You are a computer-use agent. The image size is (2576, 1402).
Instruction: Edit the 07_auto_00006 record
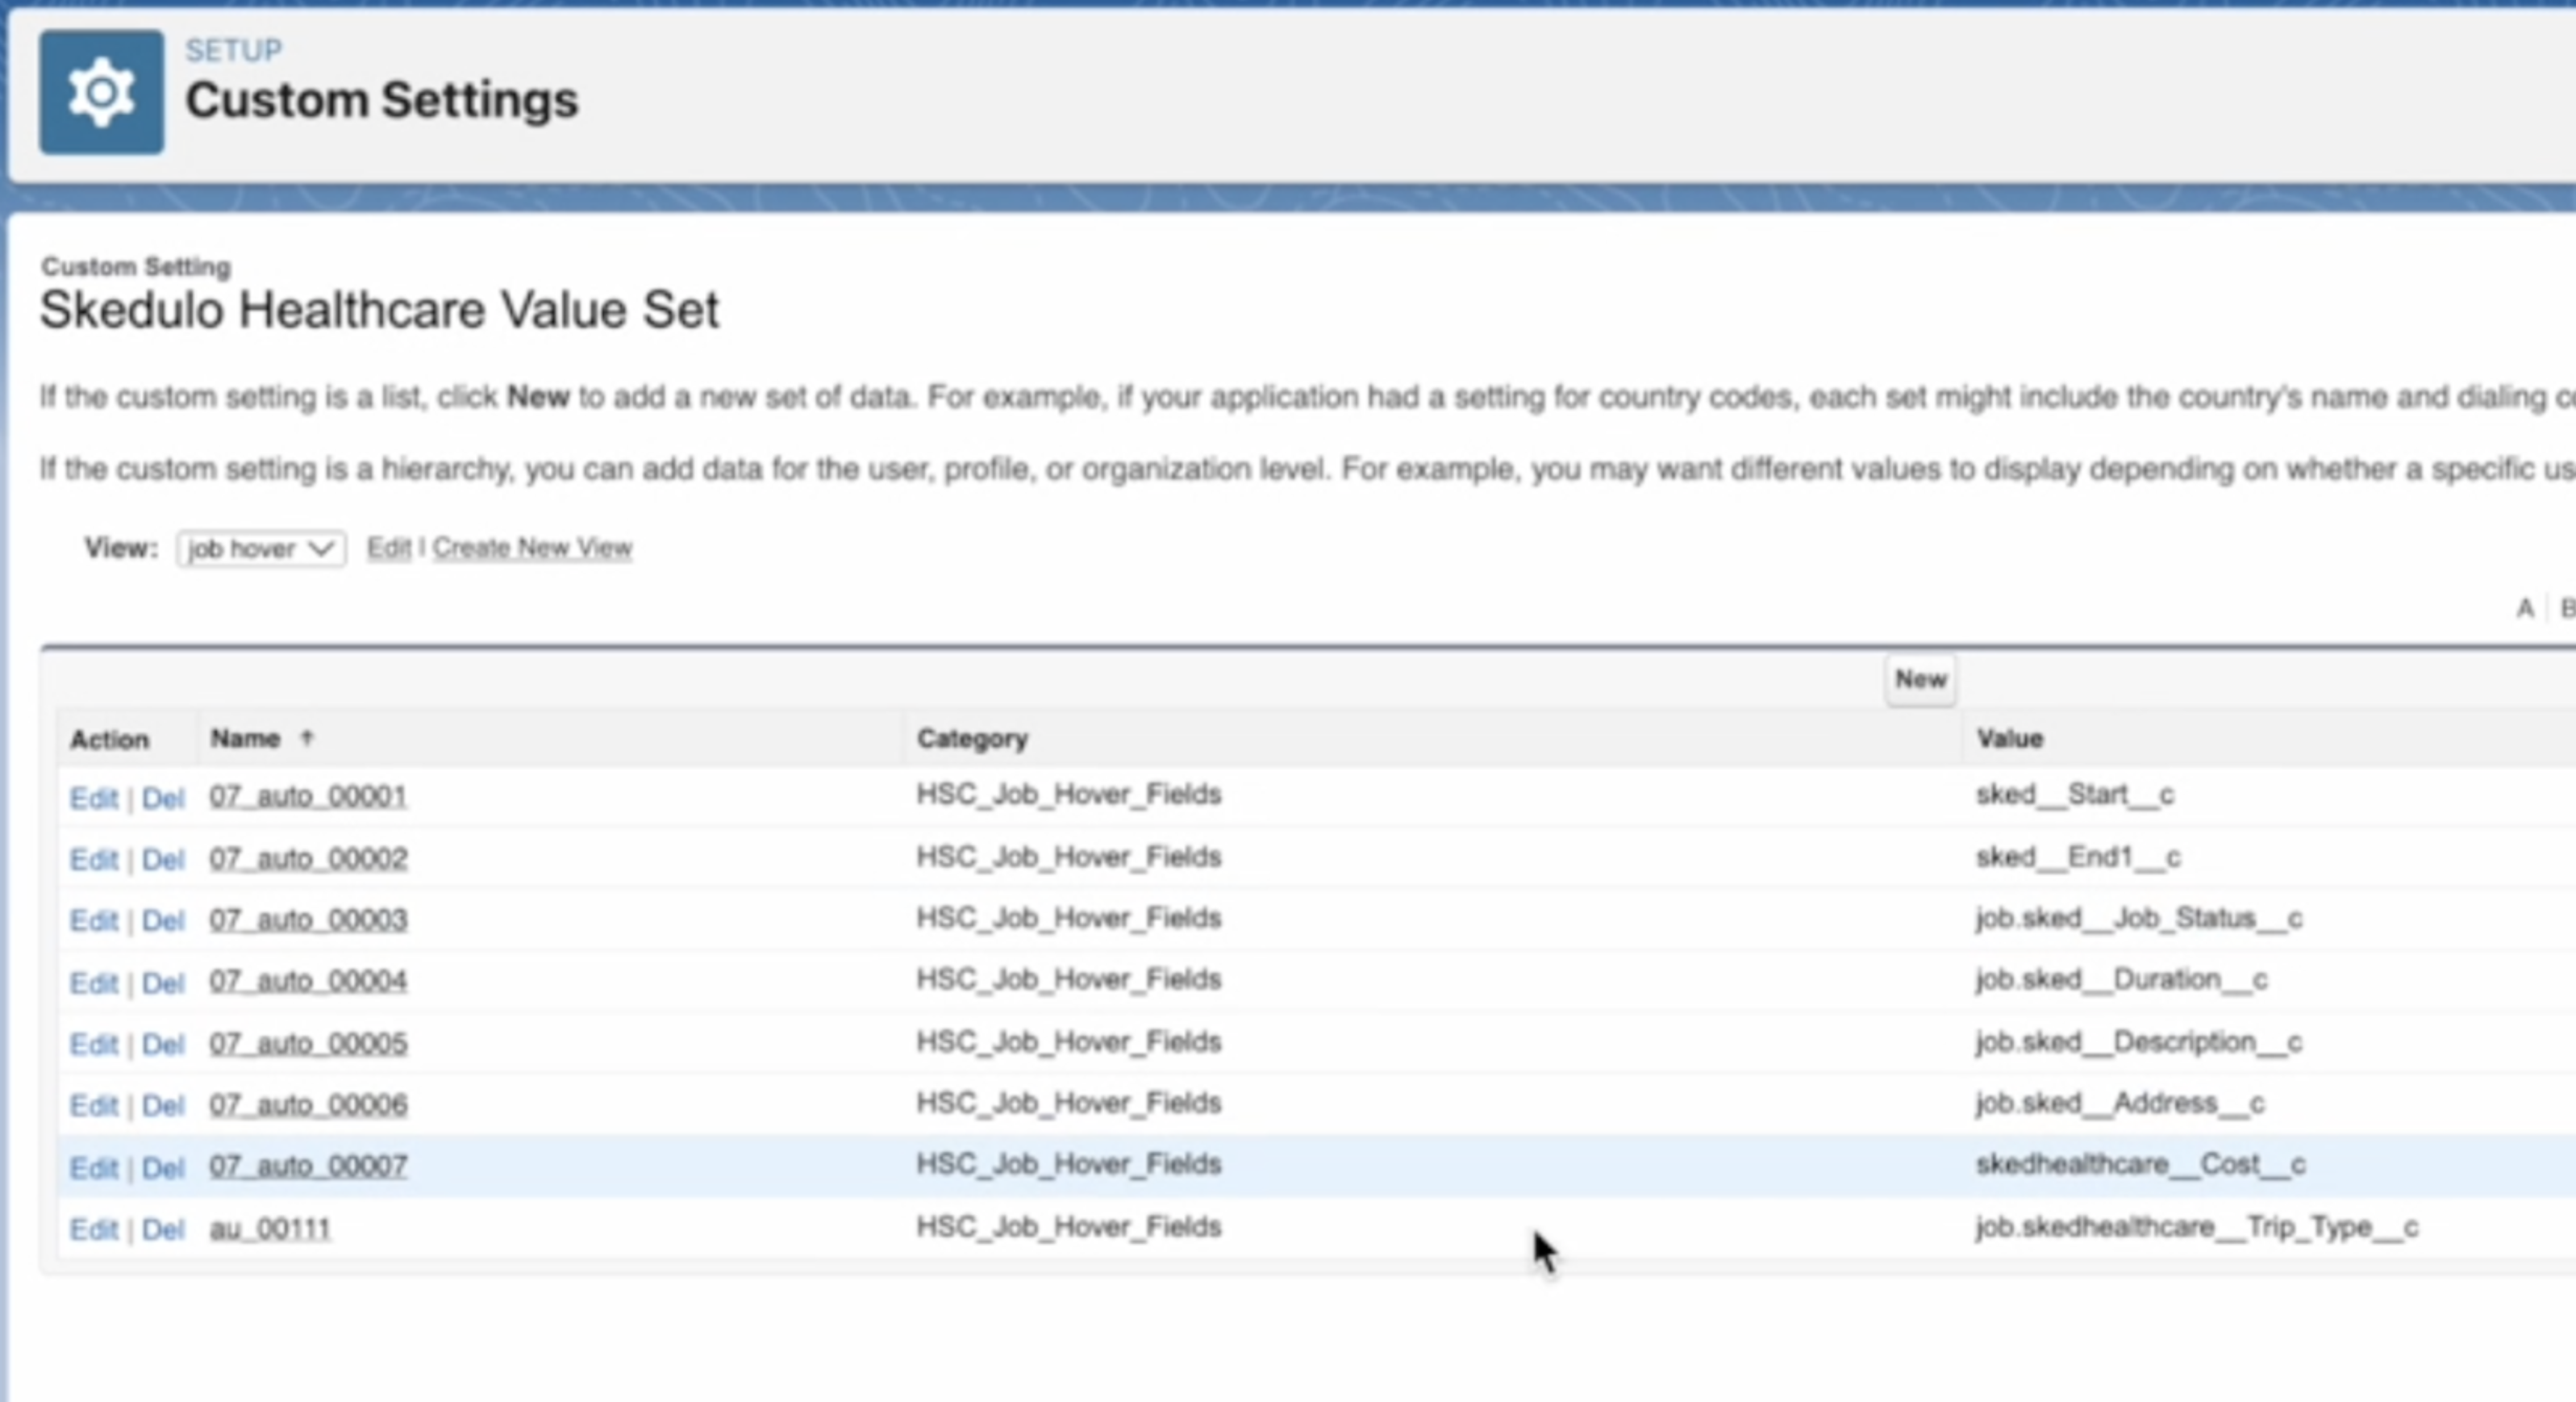pos(94,1105)
